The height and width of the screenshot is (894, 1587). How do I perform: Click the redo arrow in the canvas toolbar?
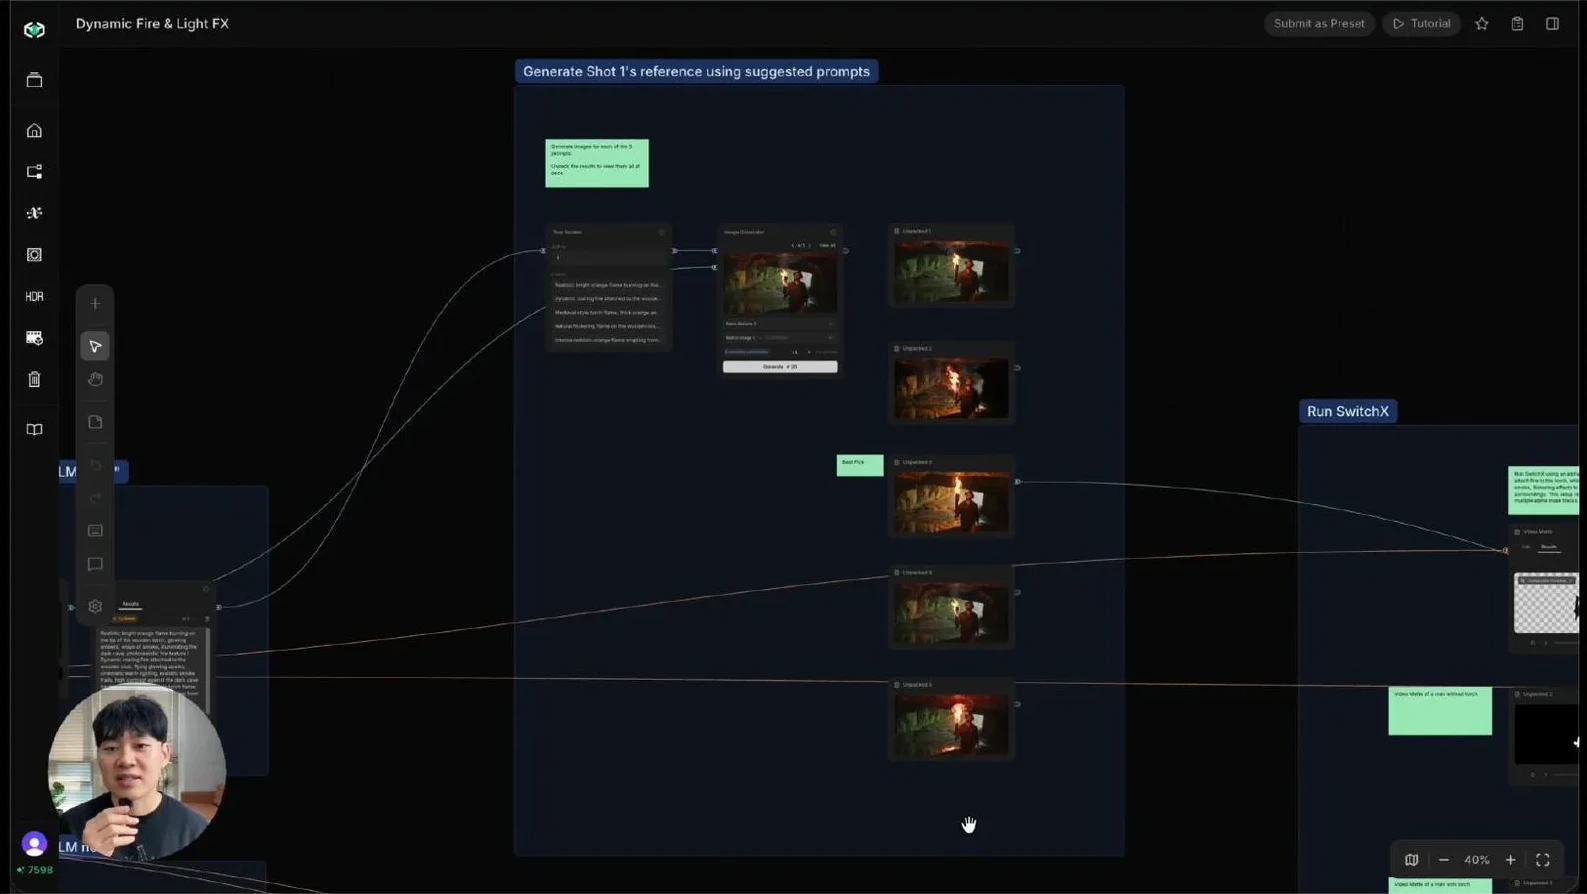tap(95, 497)
